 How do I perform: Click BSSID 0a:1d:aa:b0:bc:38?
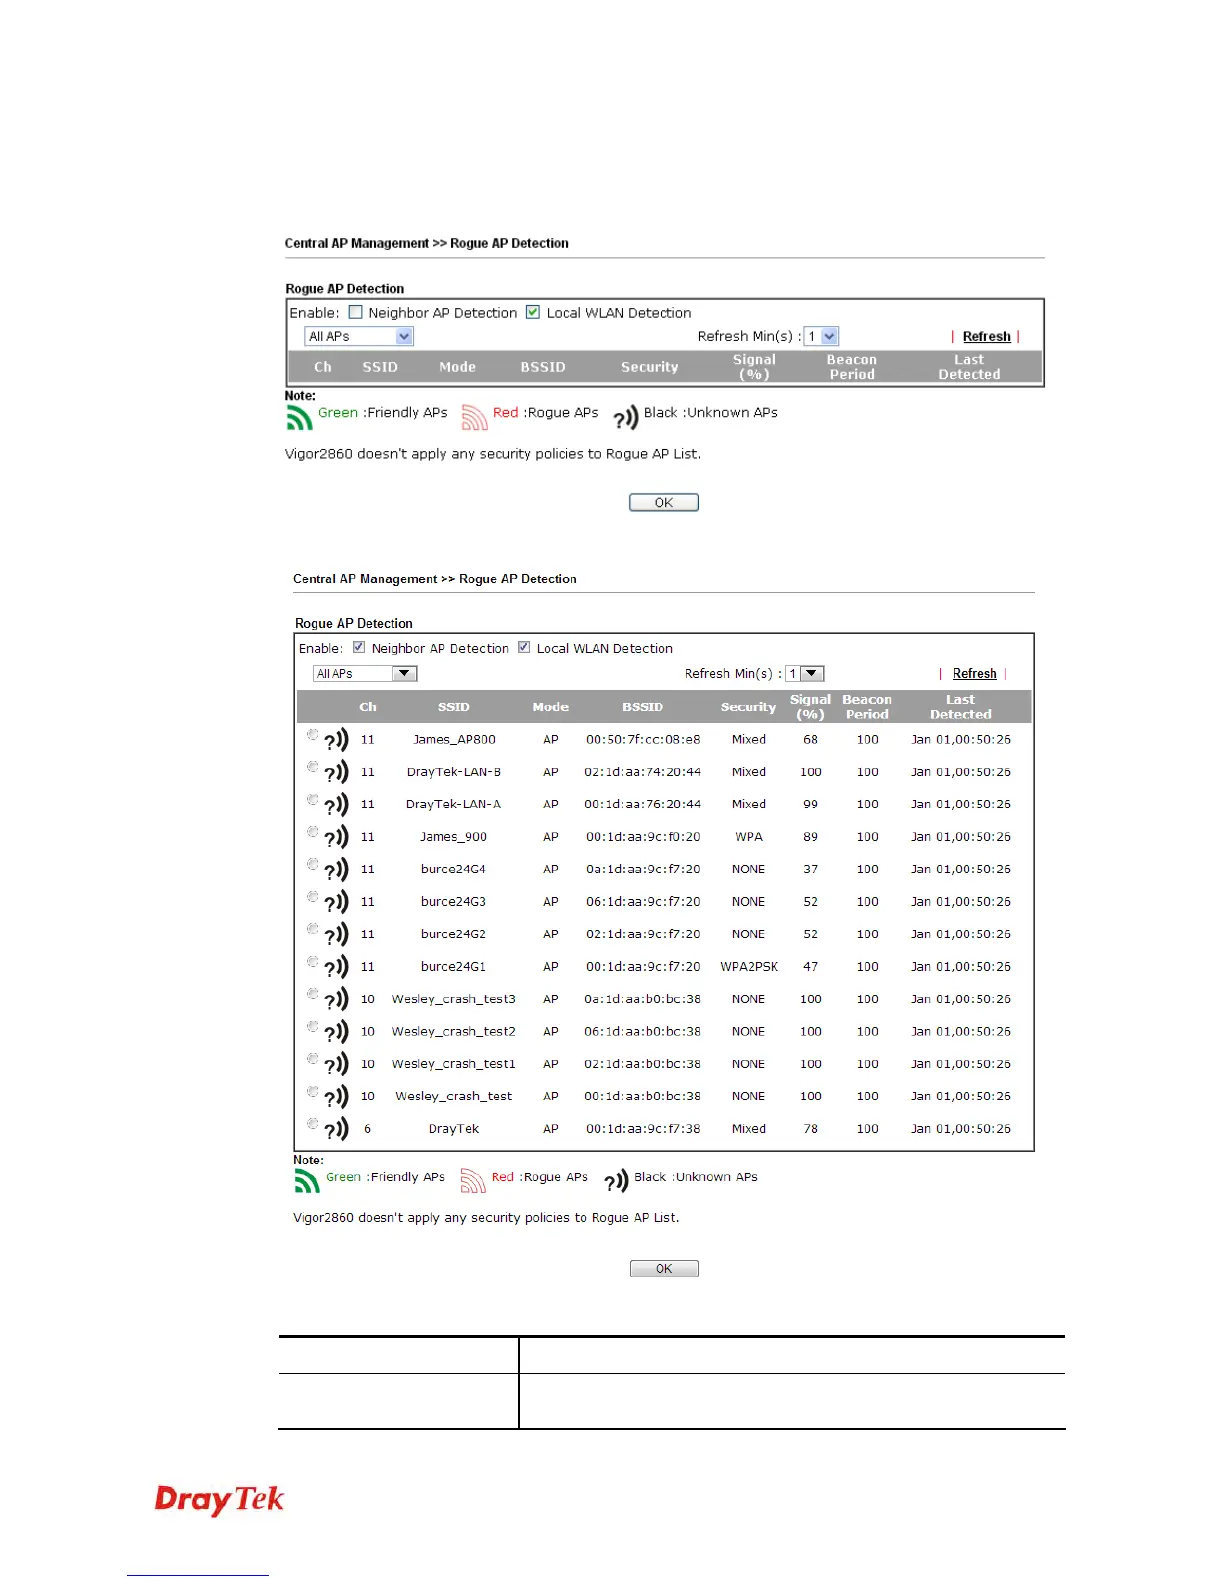point(643,999)
